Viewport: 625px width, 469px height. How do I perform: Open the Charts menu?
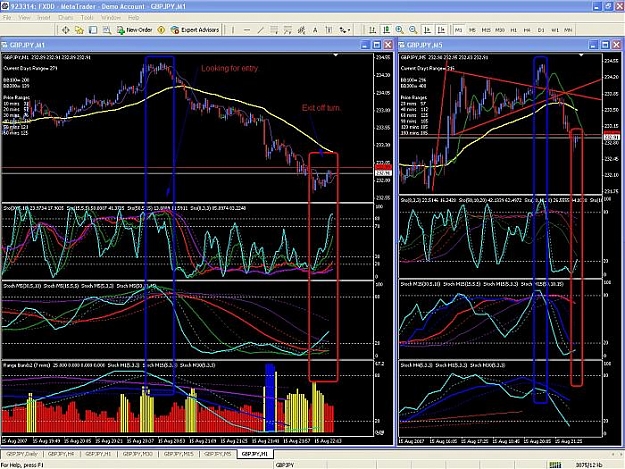coord(65,18)
